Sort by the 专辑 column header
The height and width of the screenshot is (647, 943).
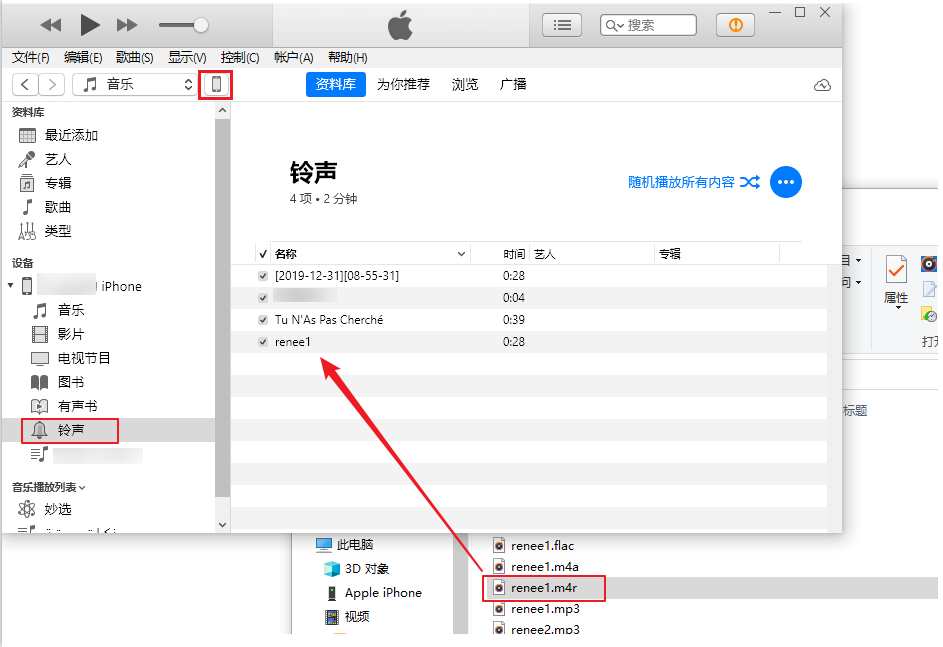[x=717, y=254]
